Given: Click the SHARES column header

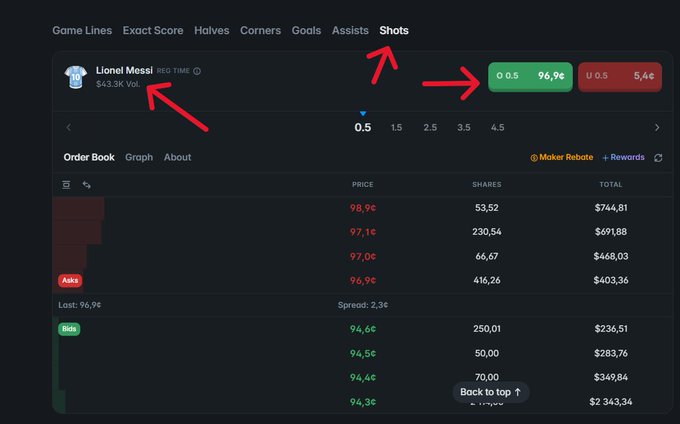Looking at the screenshot, I should pyautogui.click(x=487, y=185).
